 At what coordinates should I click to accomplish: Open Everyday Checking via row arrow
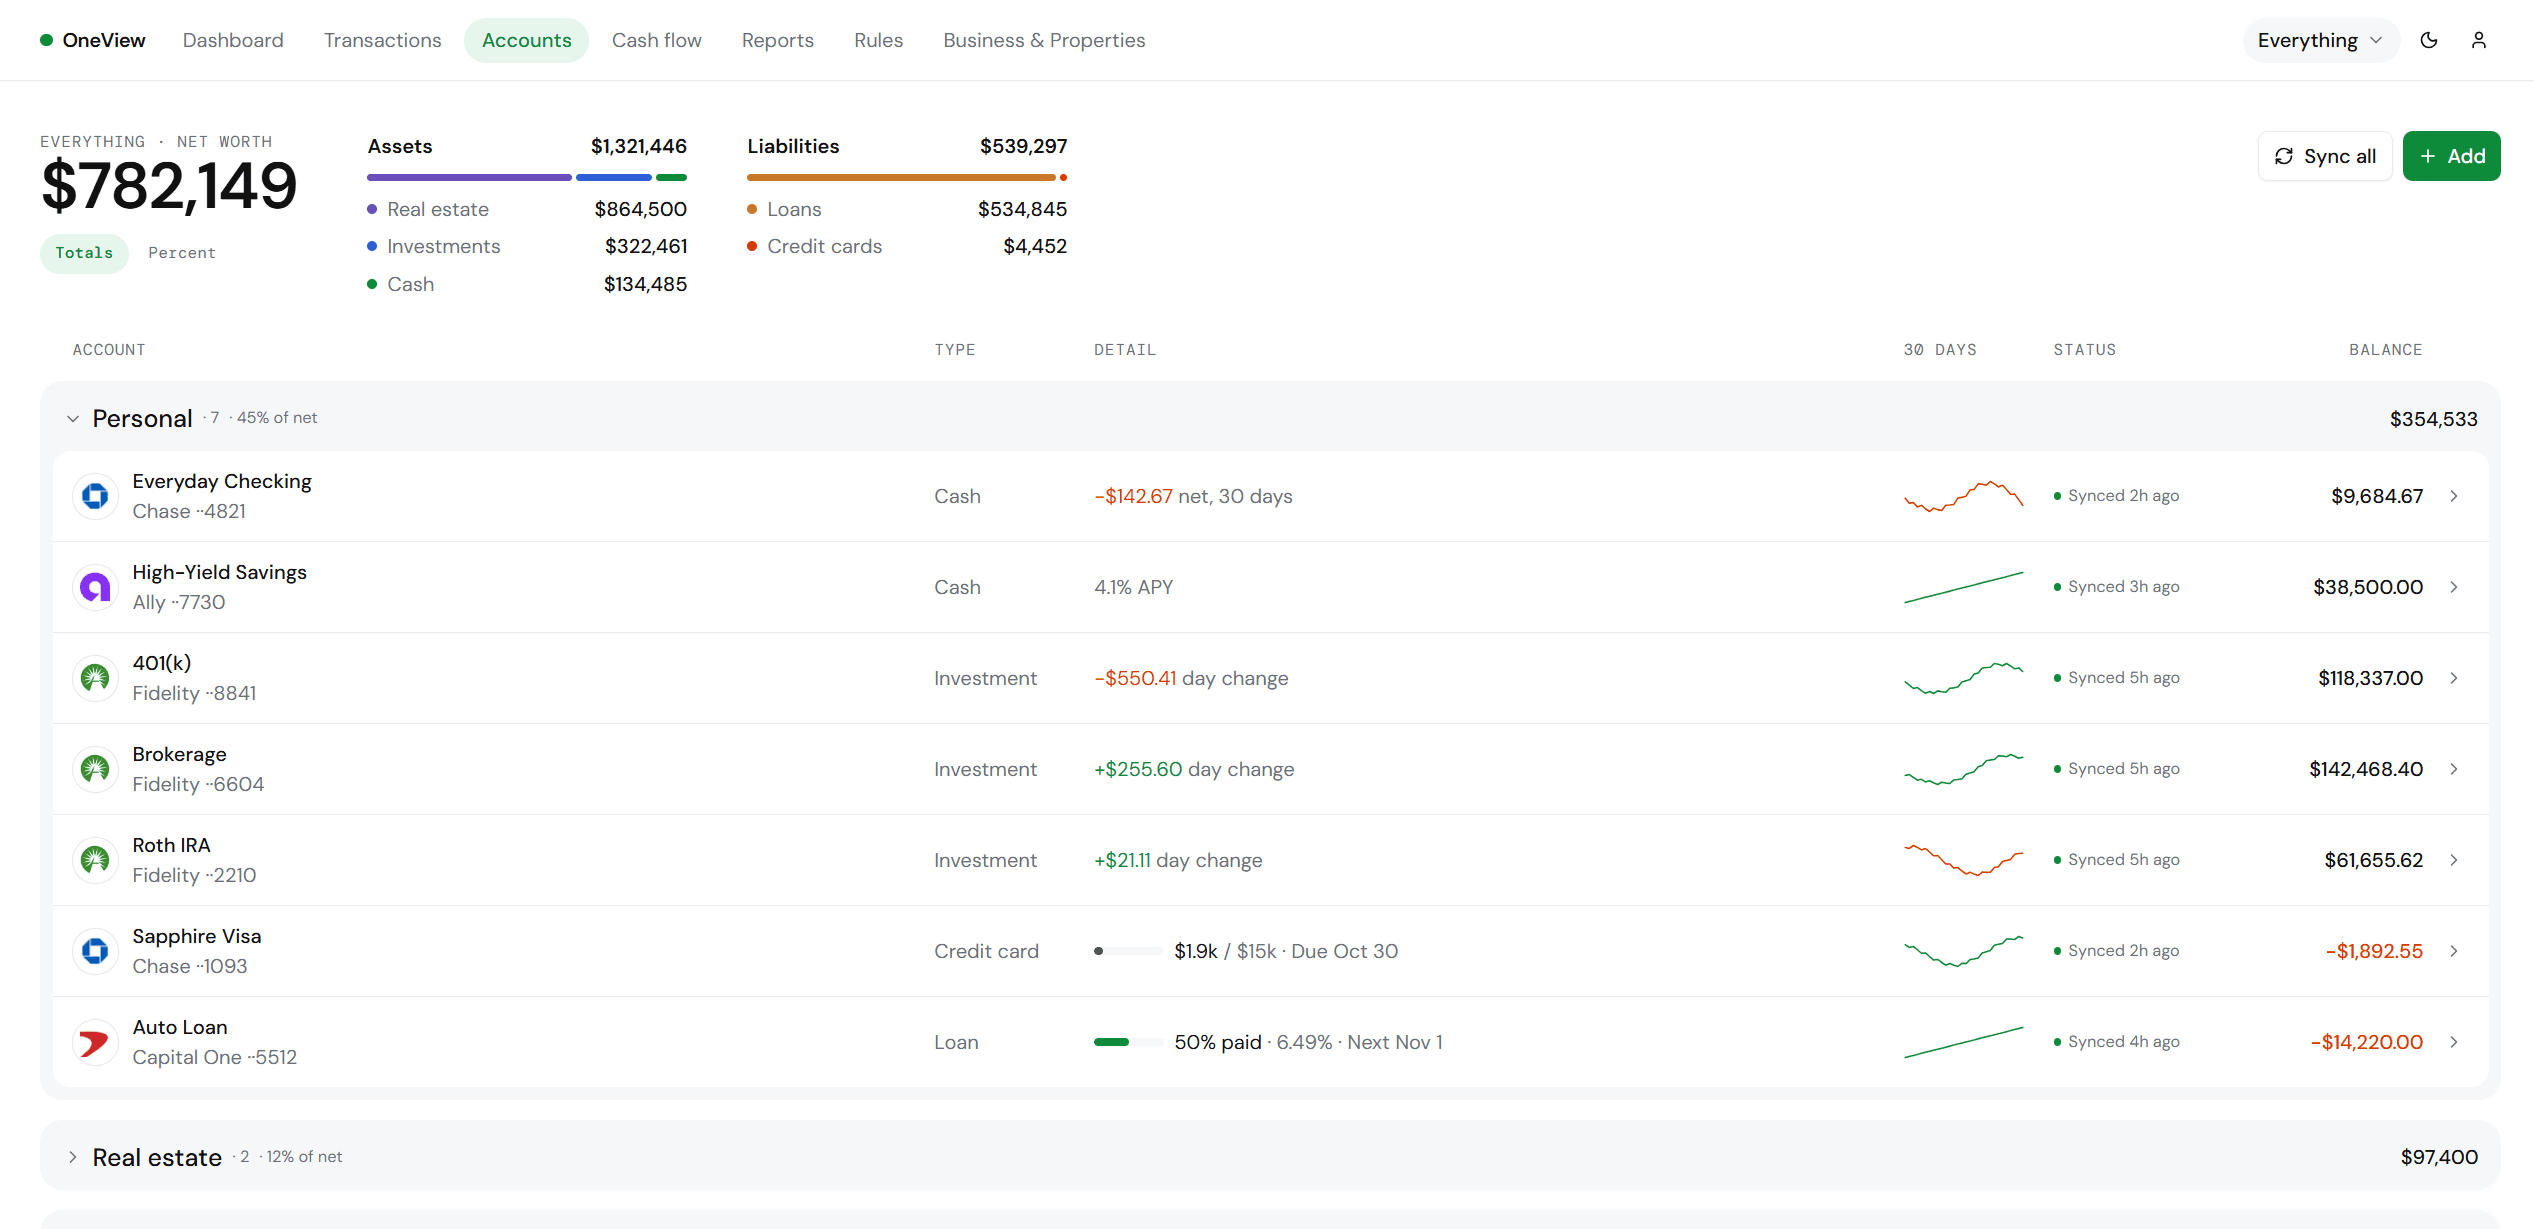pyautogui.click(x=2454, y=496)
